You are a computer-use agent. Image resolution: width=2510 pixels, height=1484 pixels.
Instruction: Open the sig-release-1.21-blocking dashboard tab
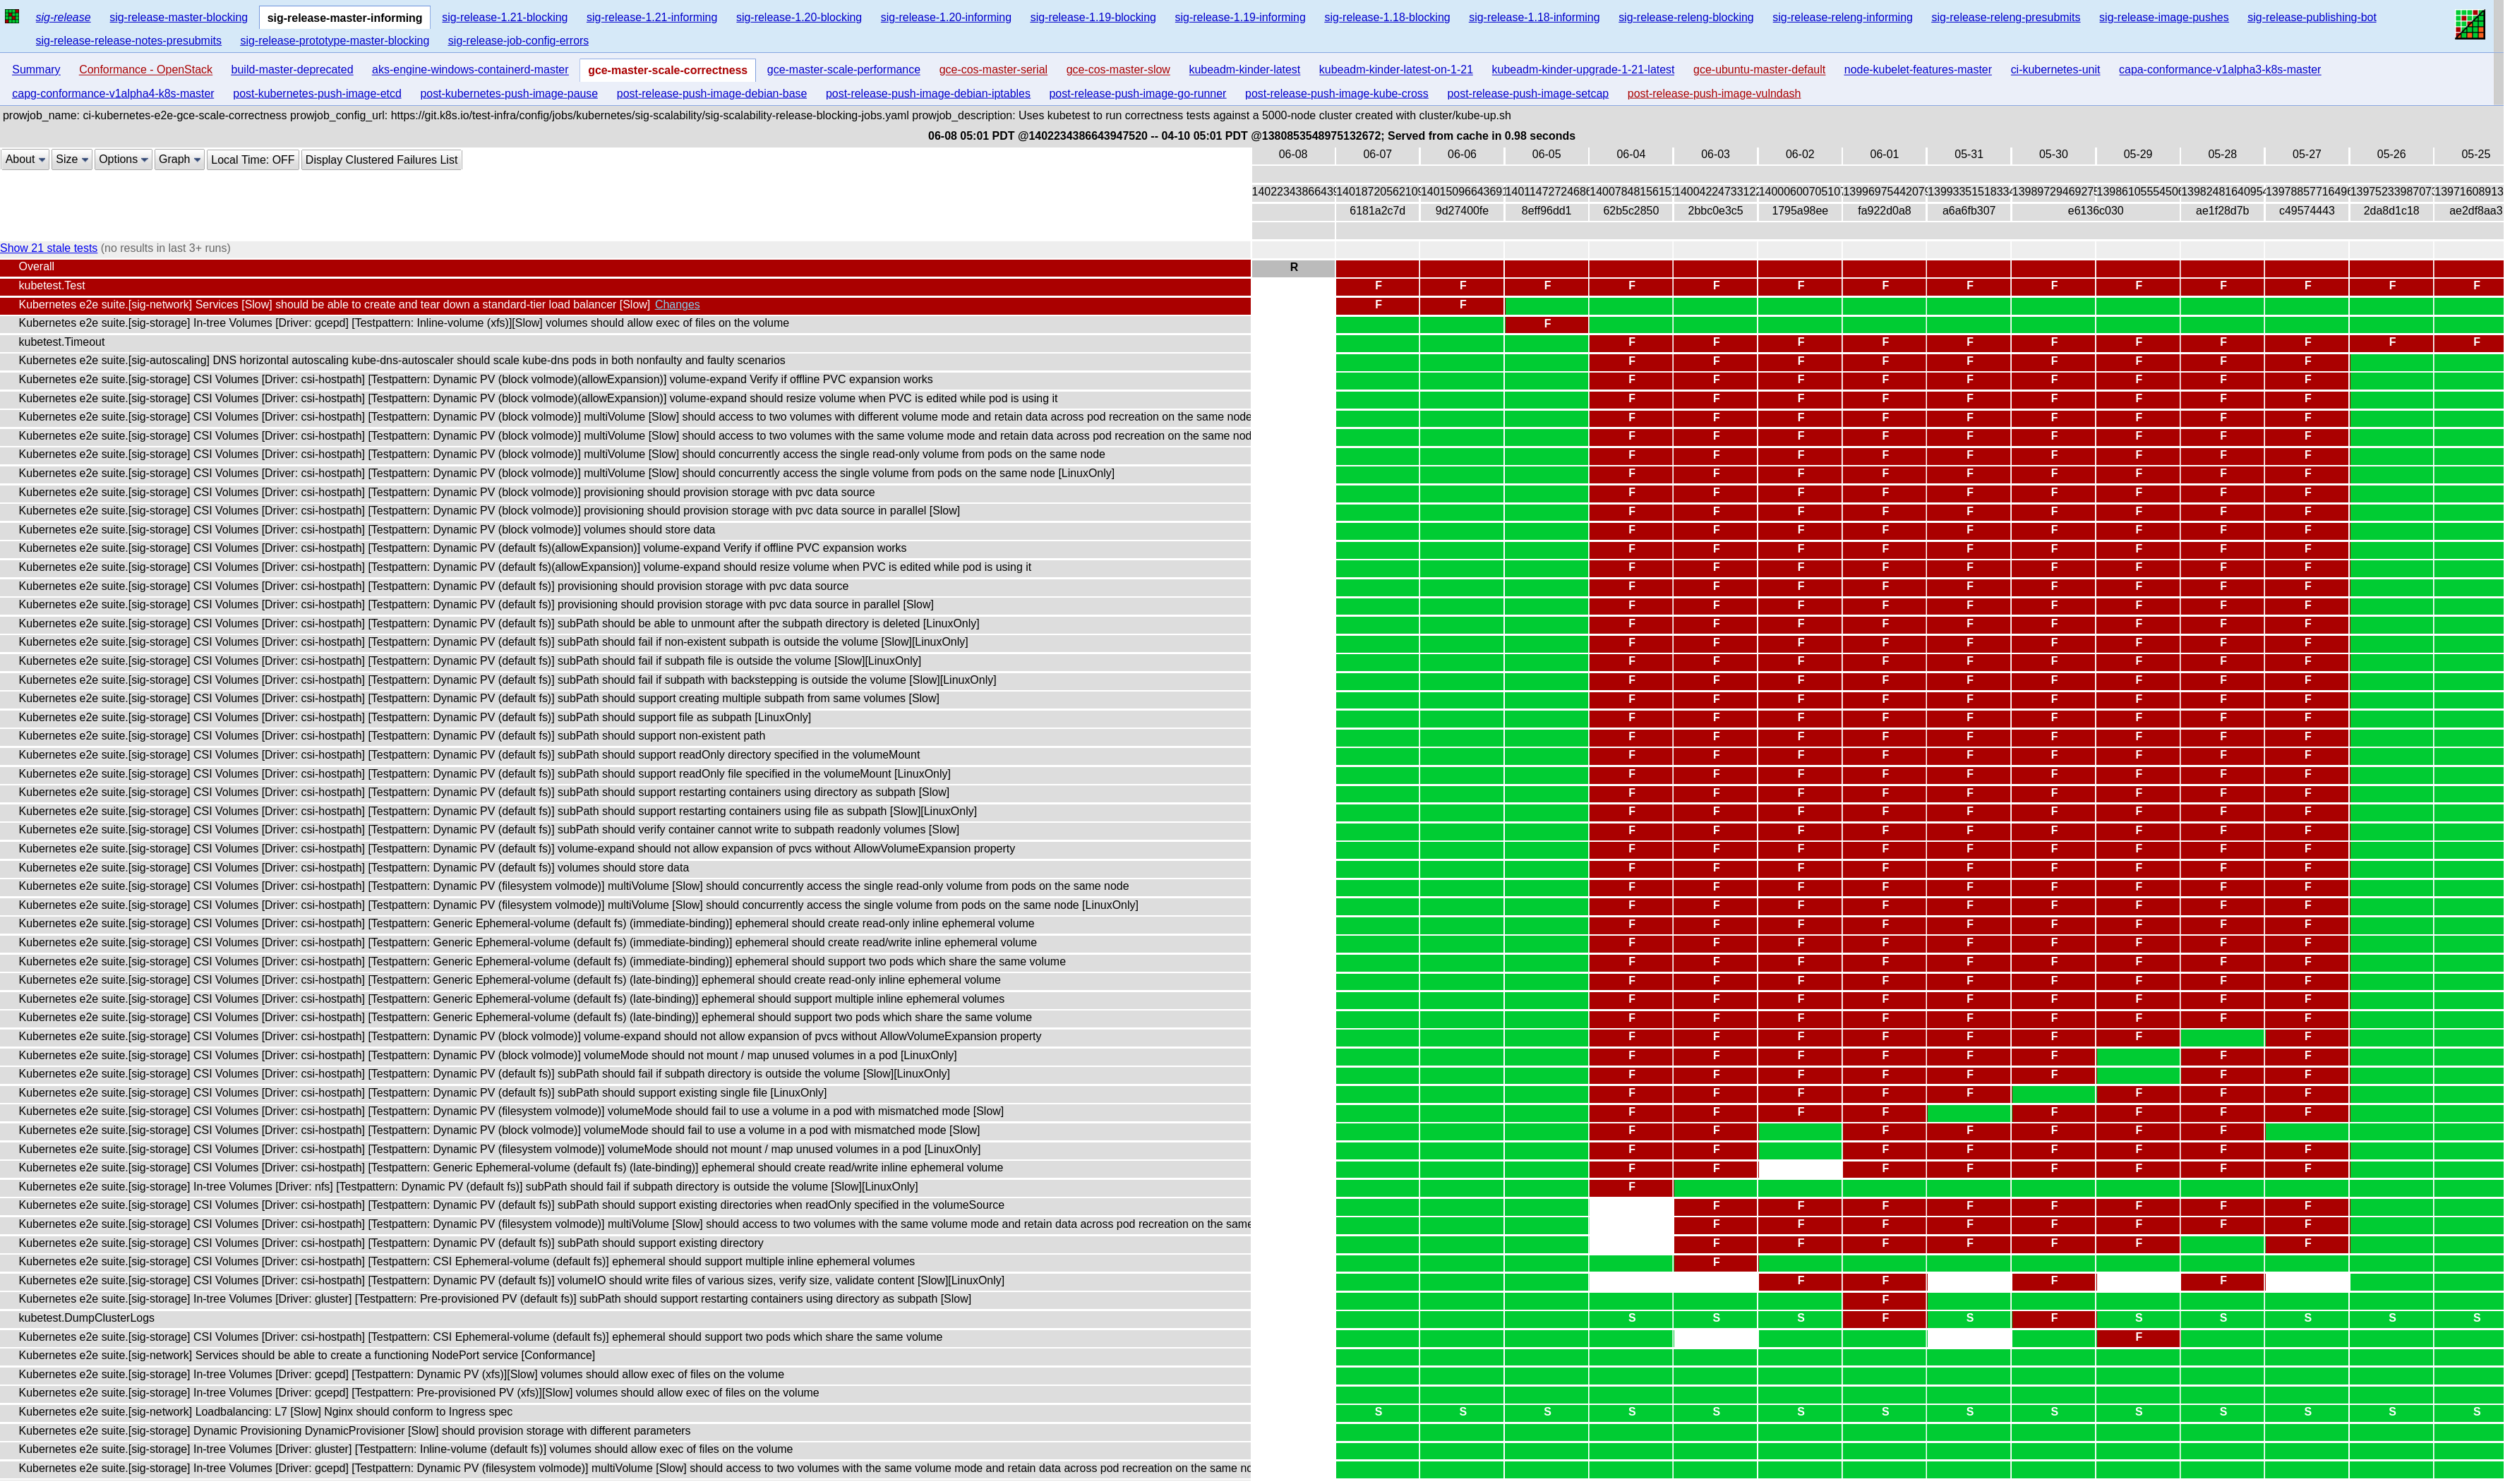click(505, 18)
